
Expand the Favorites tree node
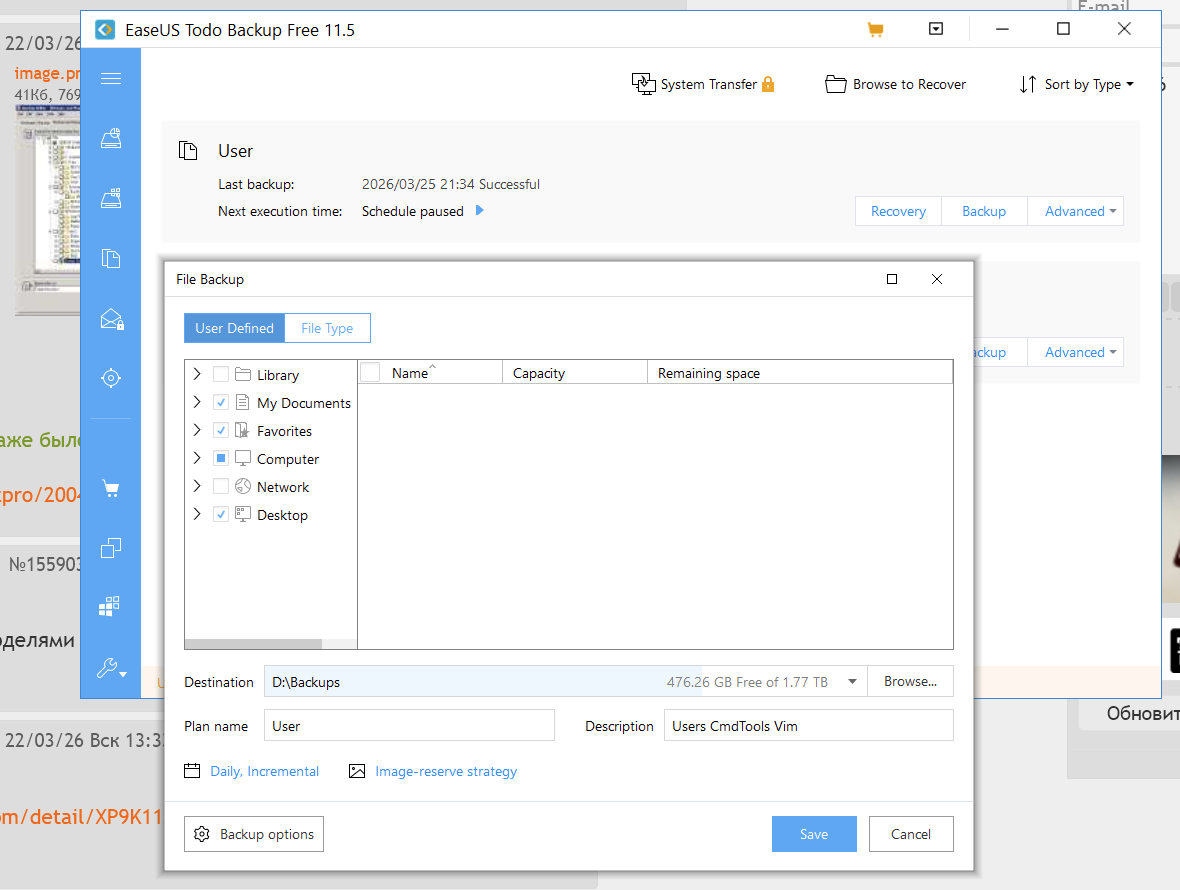(x=197, y=430)
